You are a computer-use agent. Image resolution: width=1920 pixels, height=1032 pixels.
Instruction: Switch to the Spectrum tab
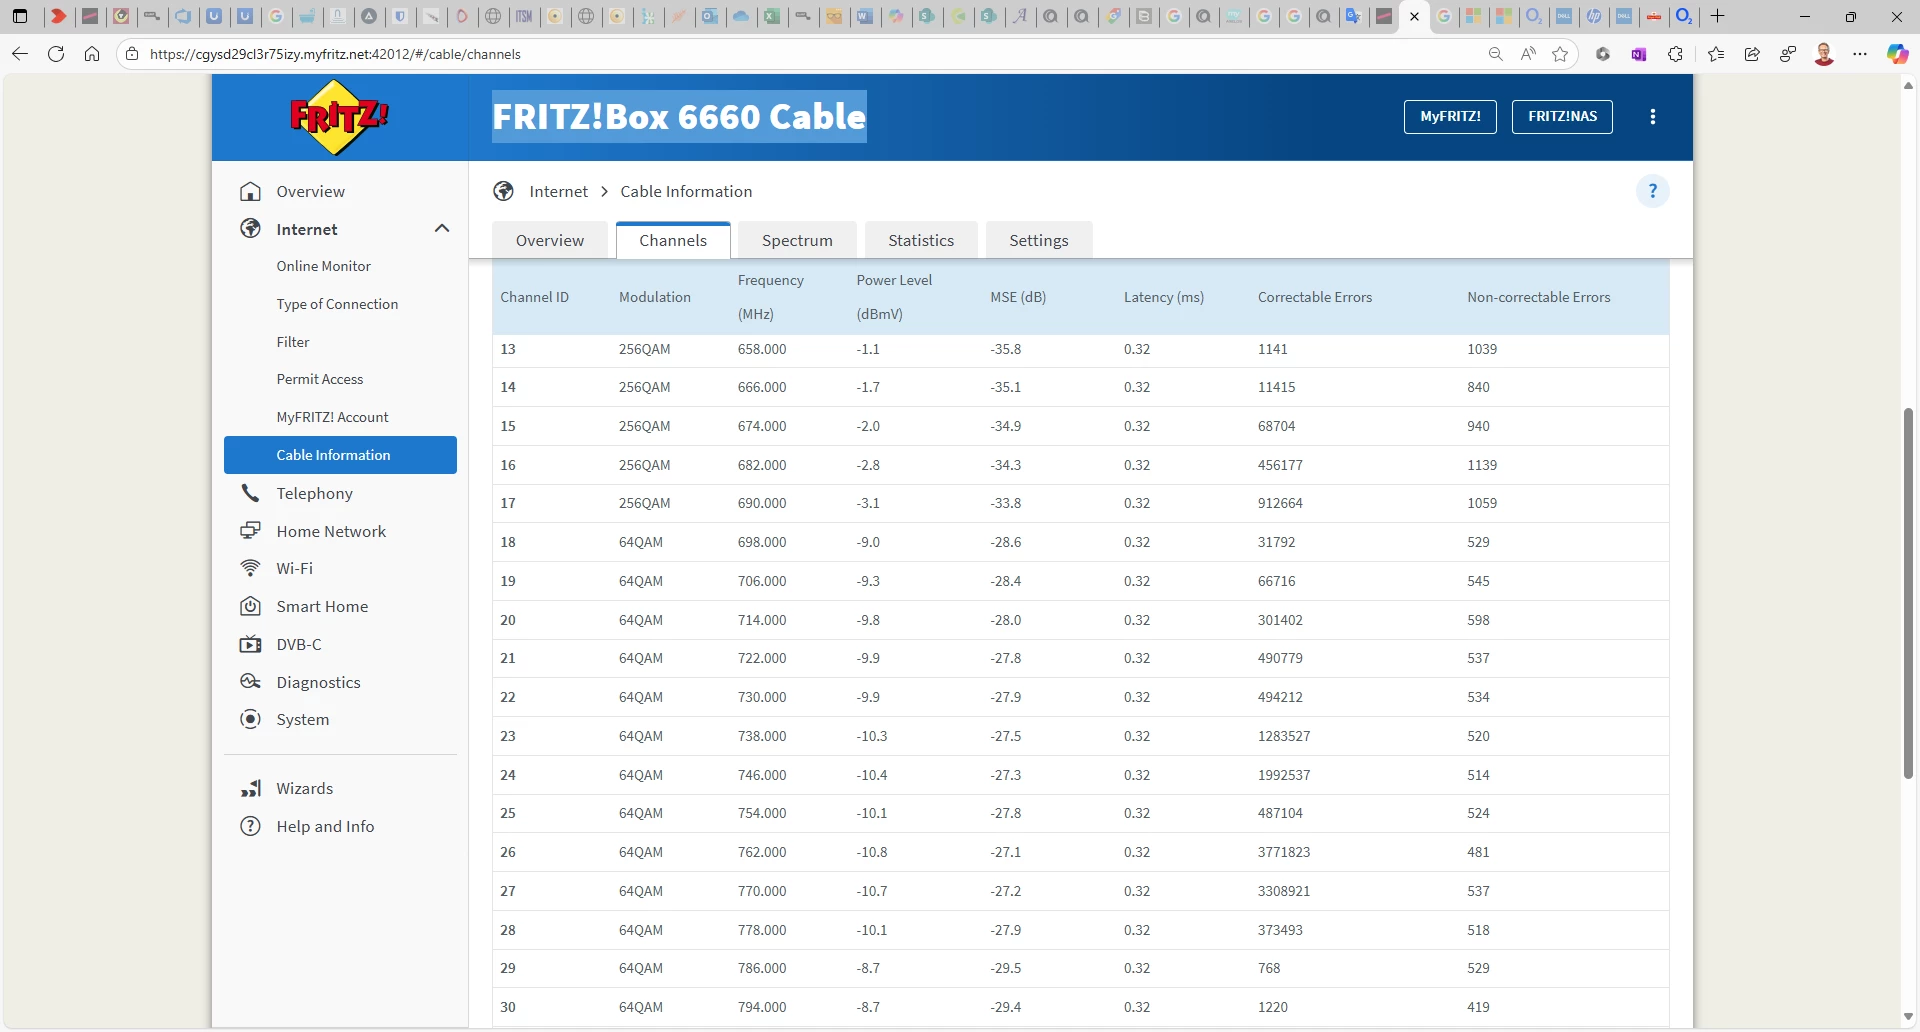tap(797, 240)
